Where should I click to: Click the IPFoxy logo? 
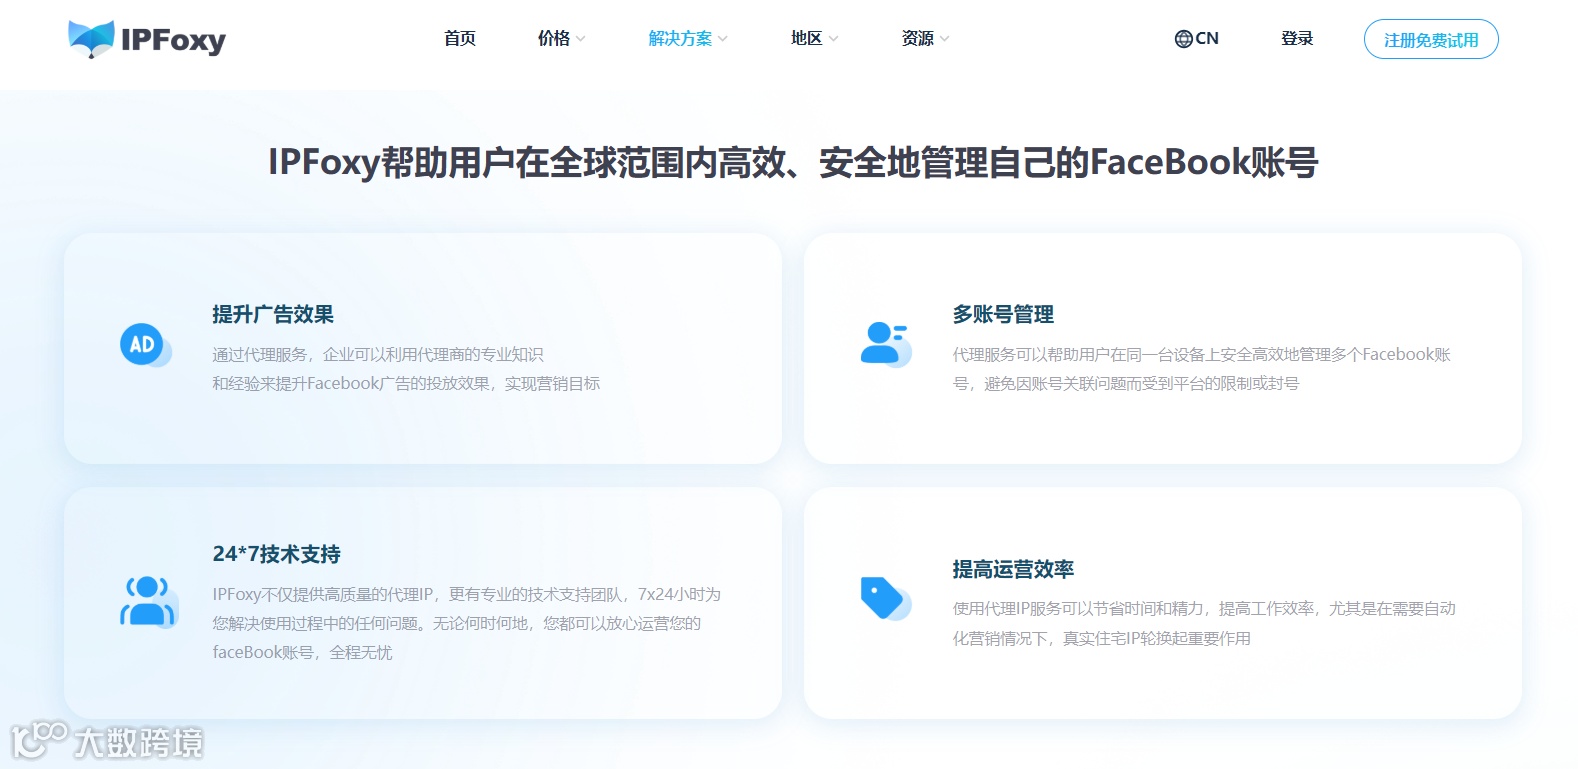(x=147, y=39)
